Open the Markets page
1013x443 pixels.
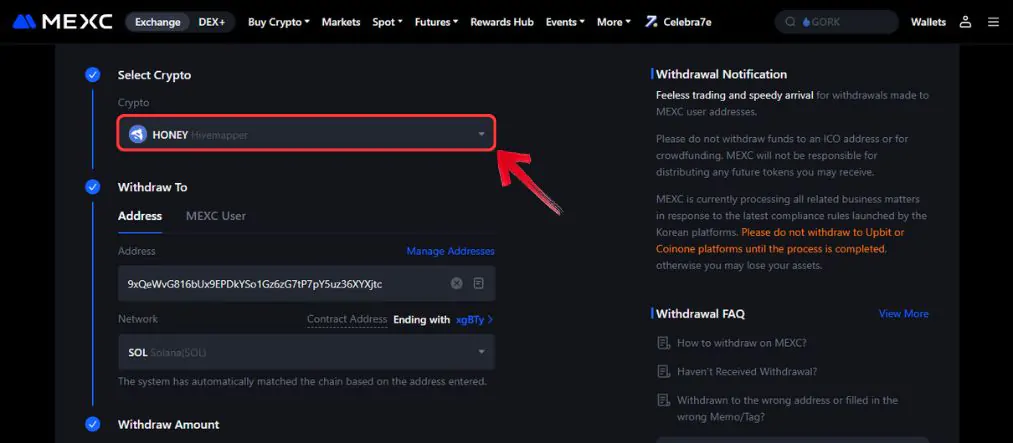(x=341, y=22)
